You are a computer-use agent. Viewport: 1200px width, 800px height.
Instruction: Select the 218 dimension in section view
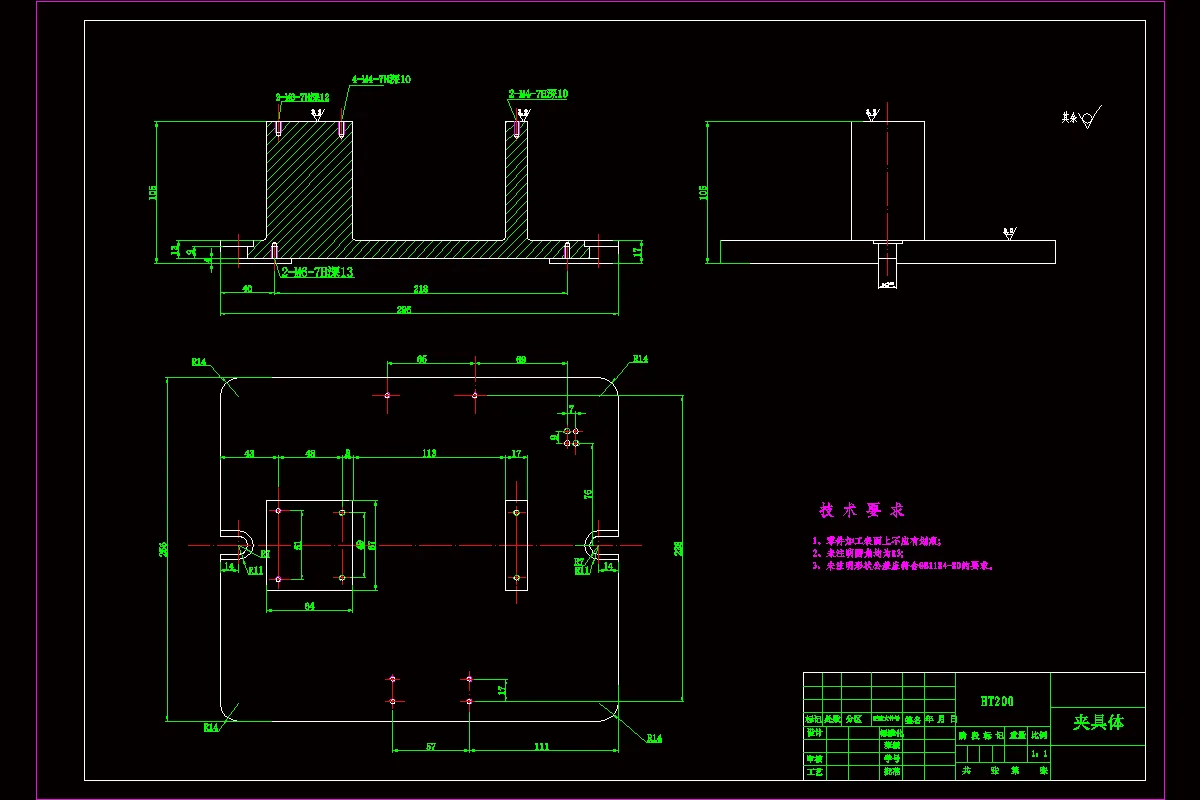[x=420, y=289]
